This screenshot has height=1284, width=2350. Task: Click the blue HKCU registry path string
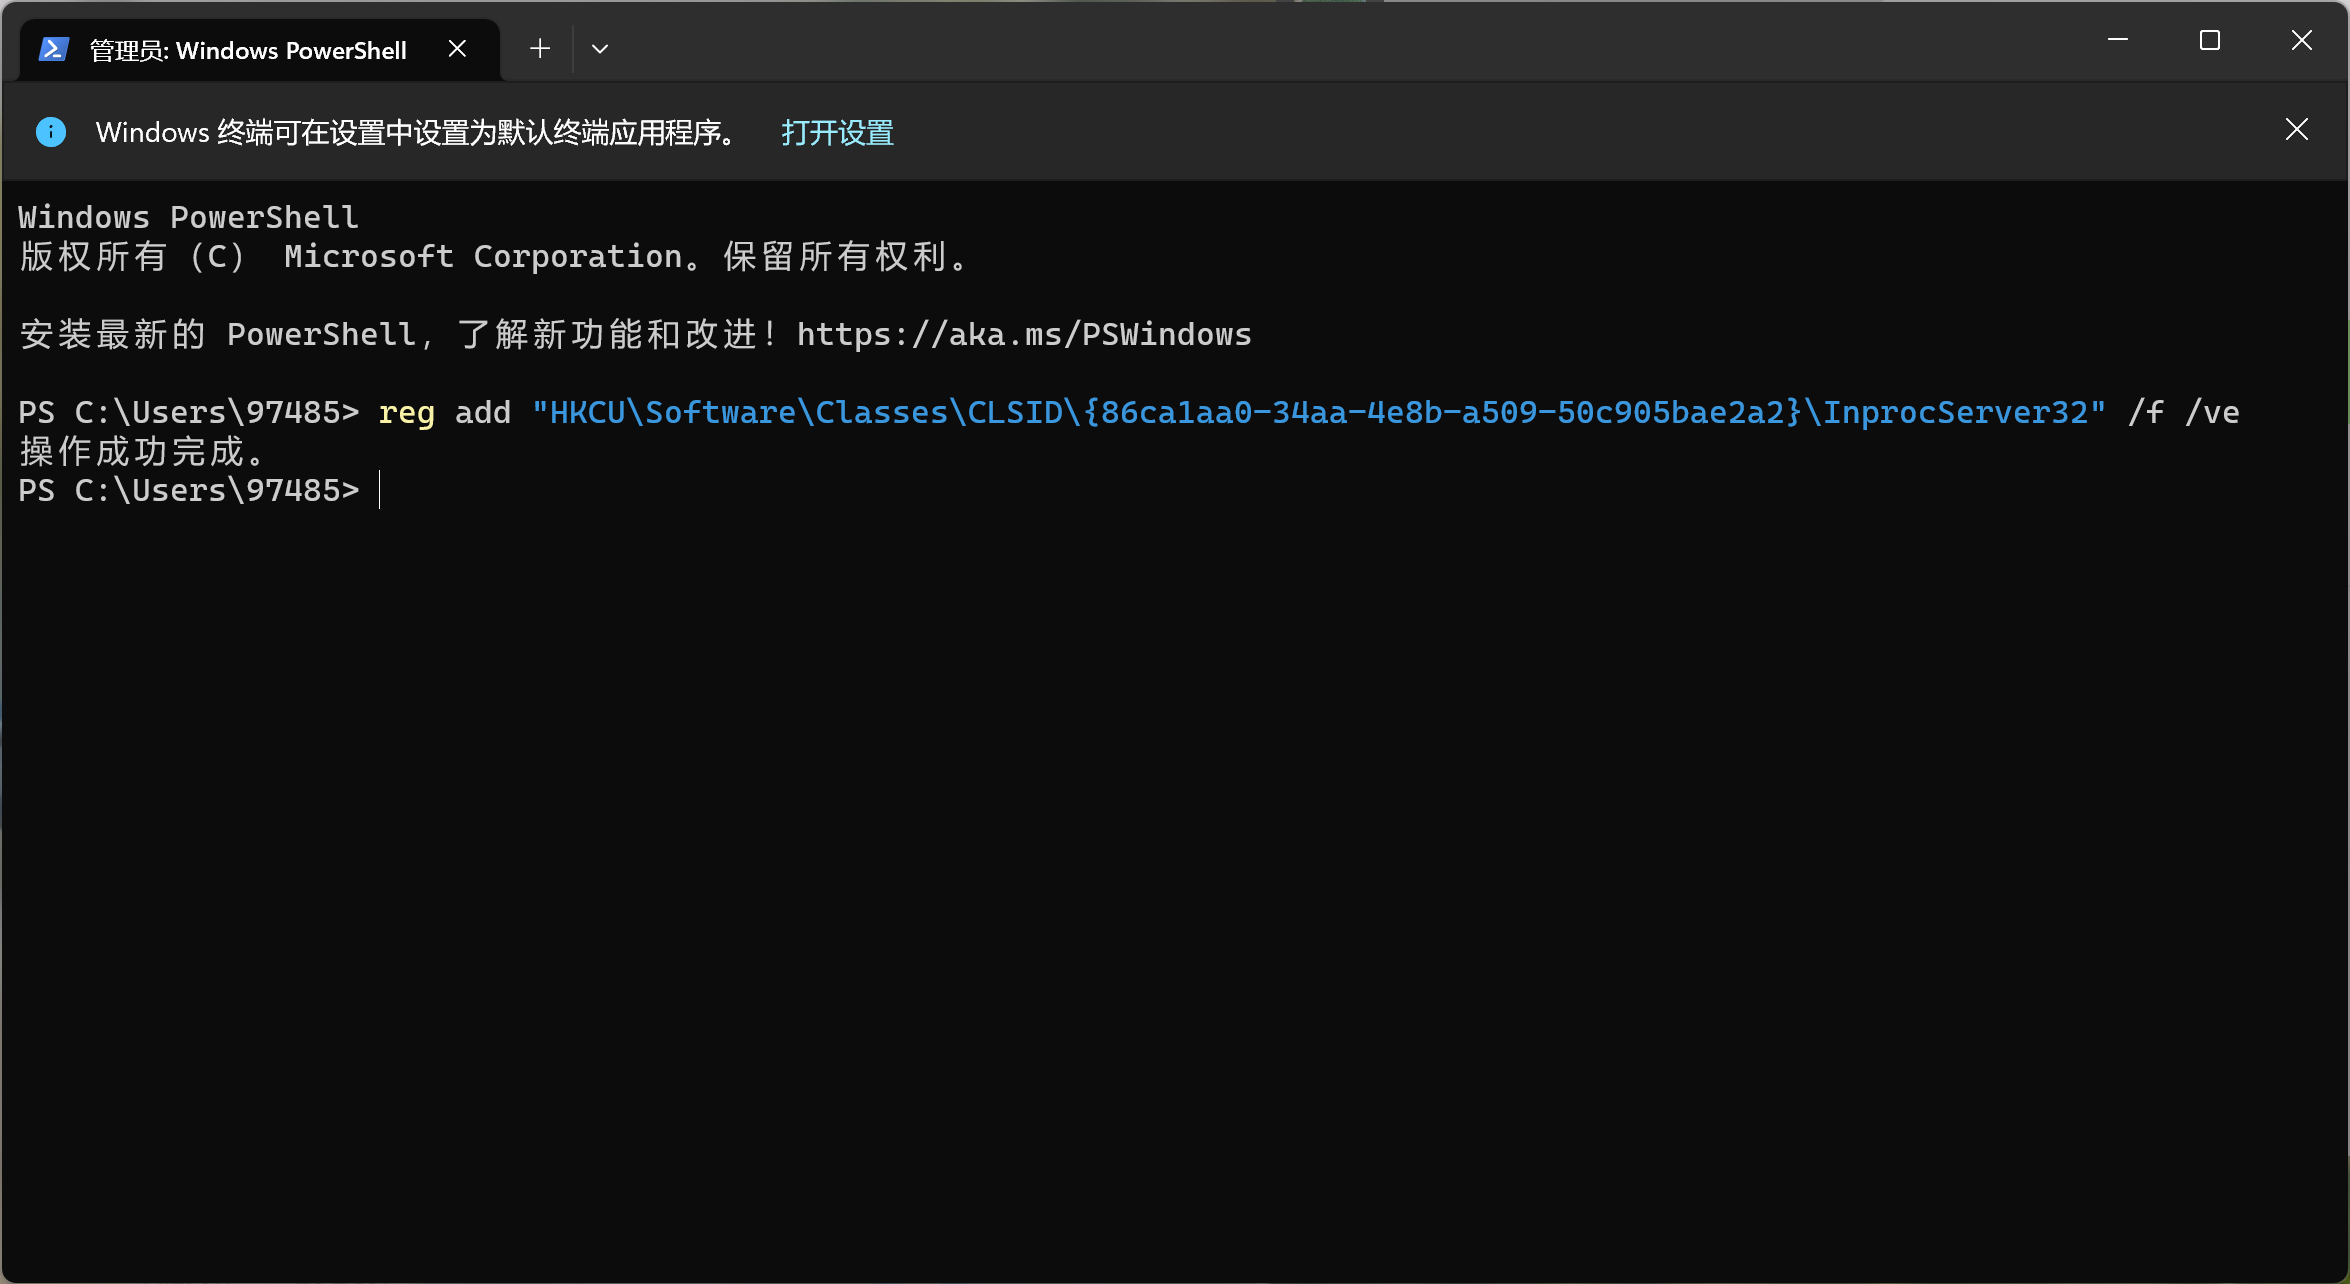(1318, 412)
